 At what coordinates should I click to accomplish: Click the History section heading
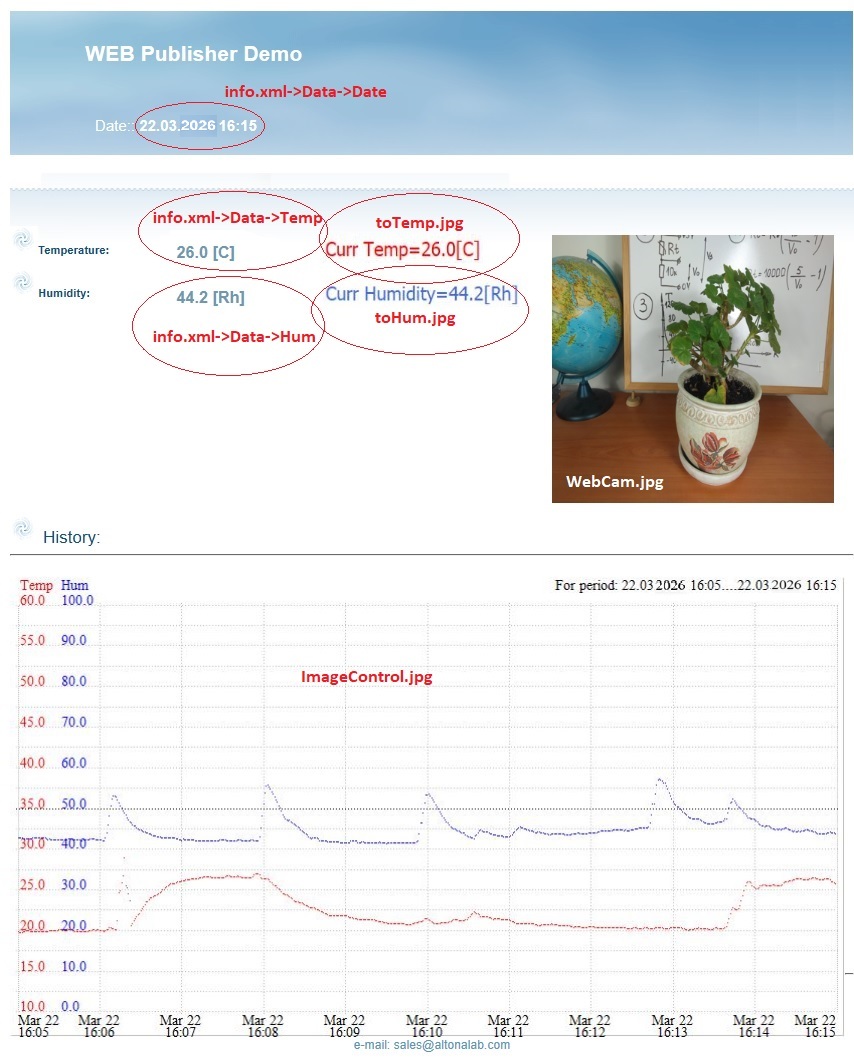click(71, 538)
